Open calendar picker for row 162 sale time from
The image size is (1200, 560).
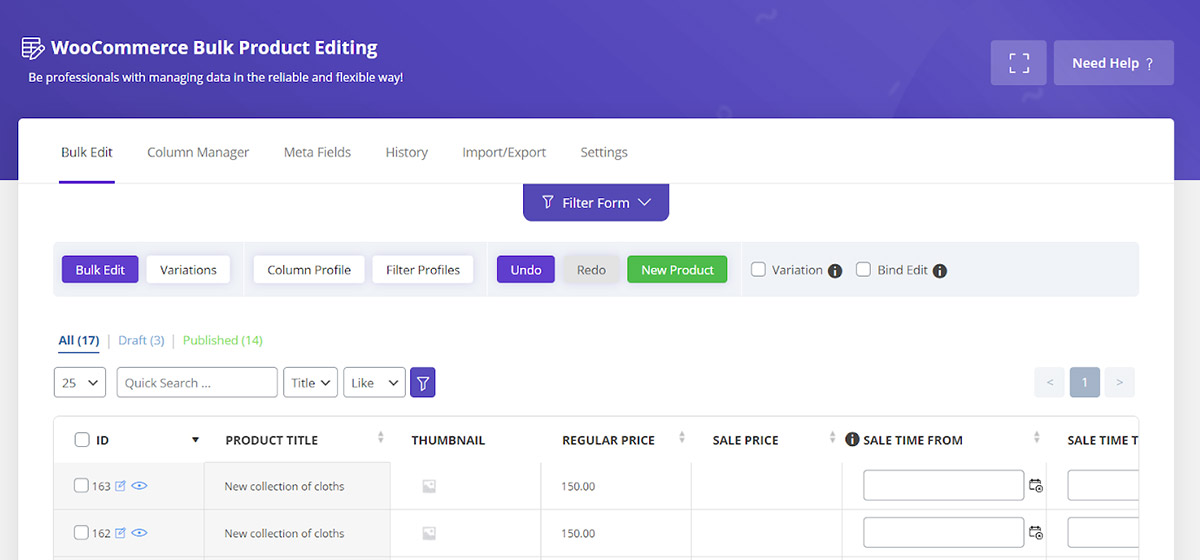tap(1036, 533)
